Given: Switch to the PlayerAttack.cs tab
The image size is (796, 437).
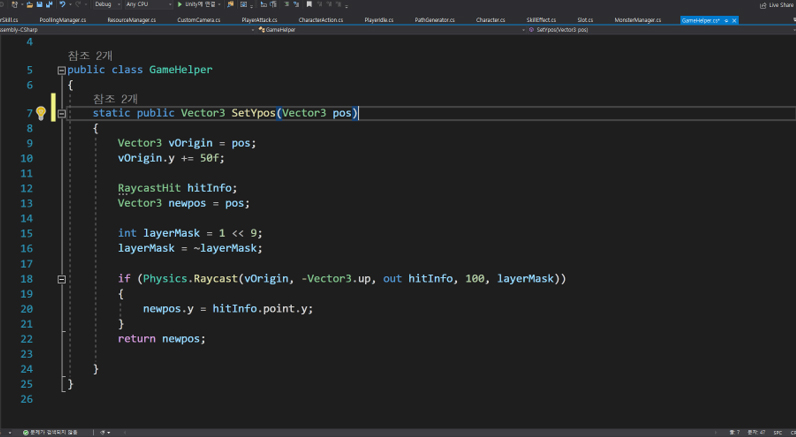Looking at the screenshot, I should tap(261, 19).
